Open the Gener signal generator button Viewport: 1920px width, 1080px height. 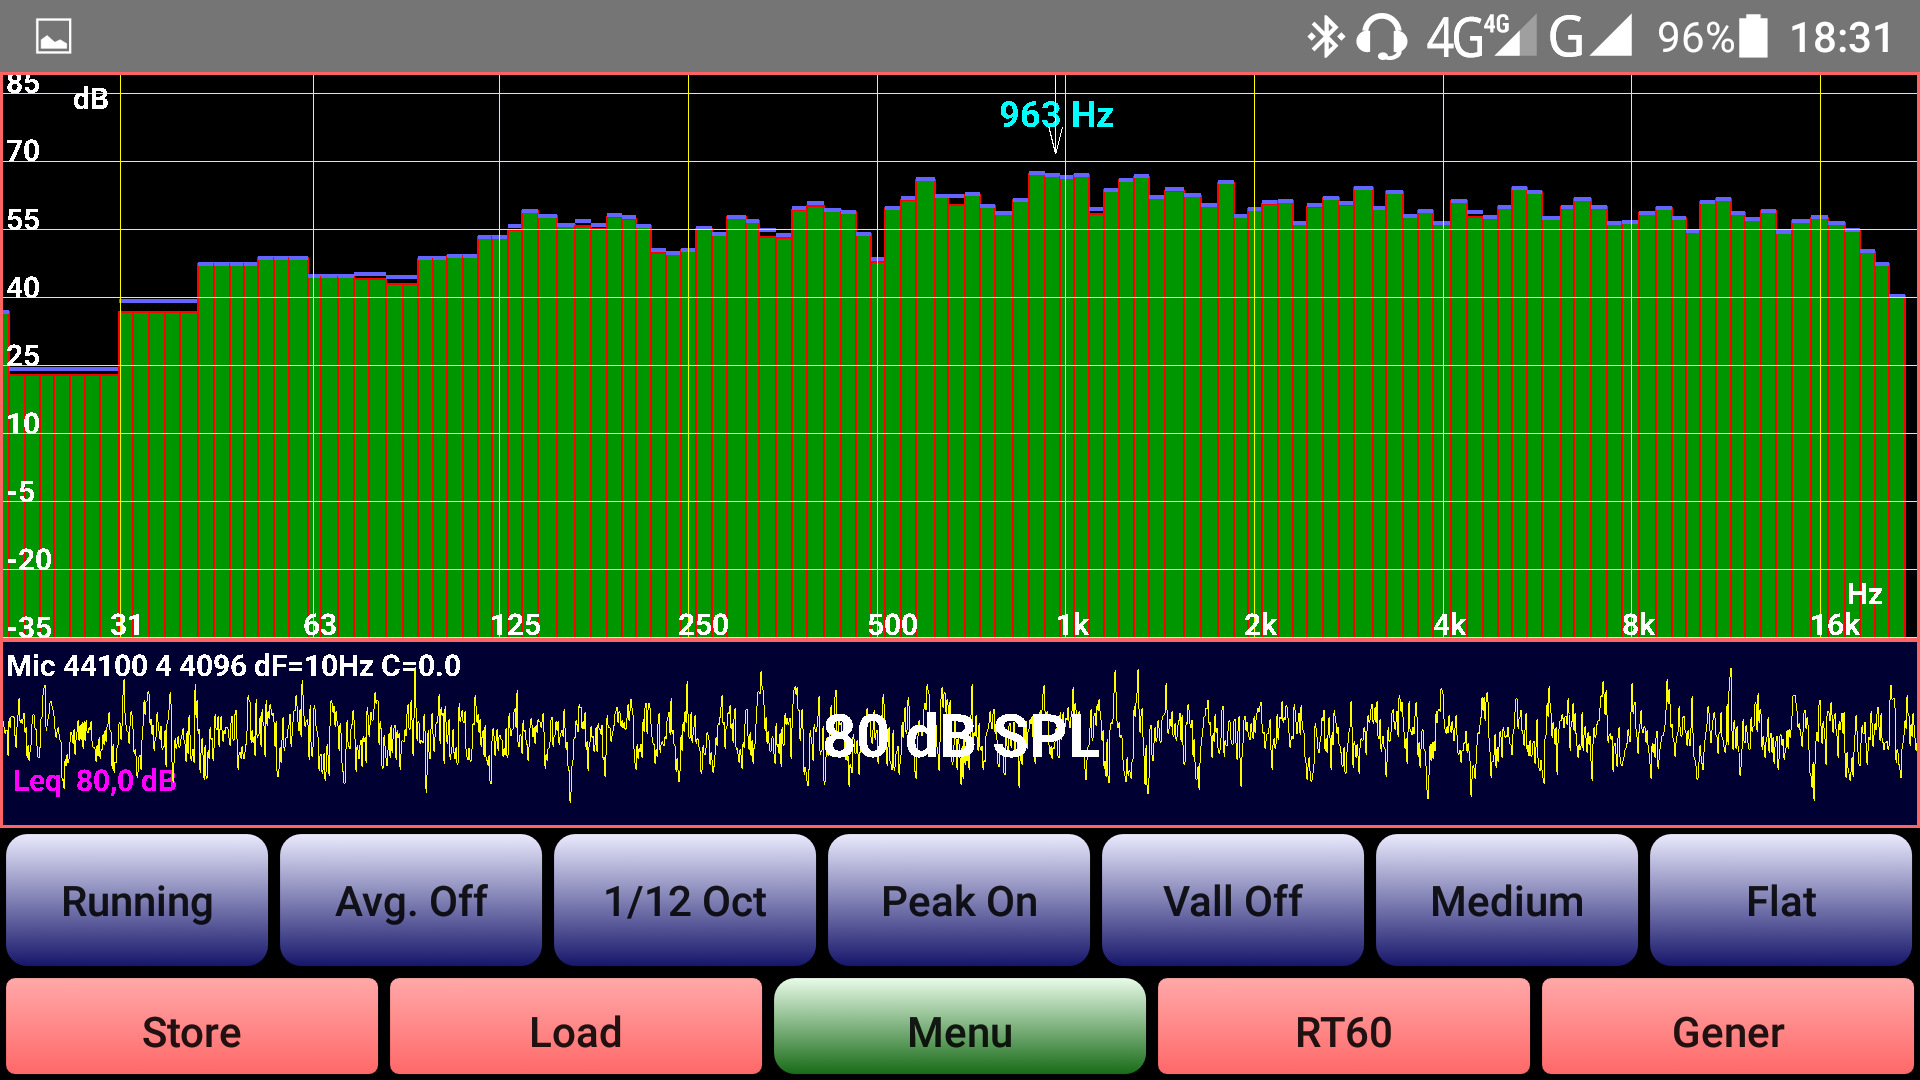coord(1728,1027)
